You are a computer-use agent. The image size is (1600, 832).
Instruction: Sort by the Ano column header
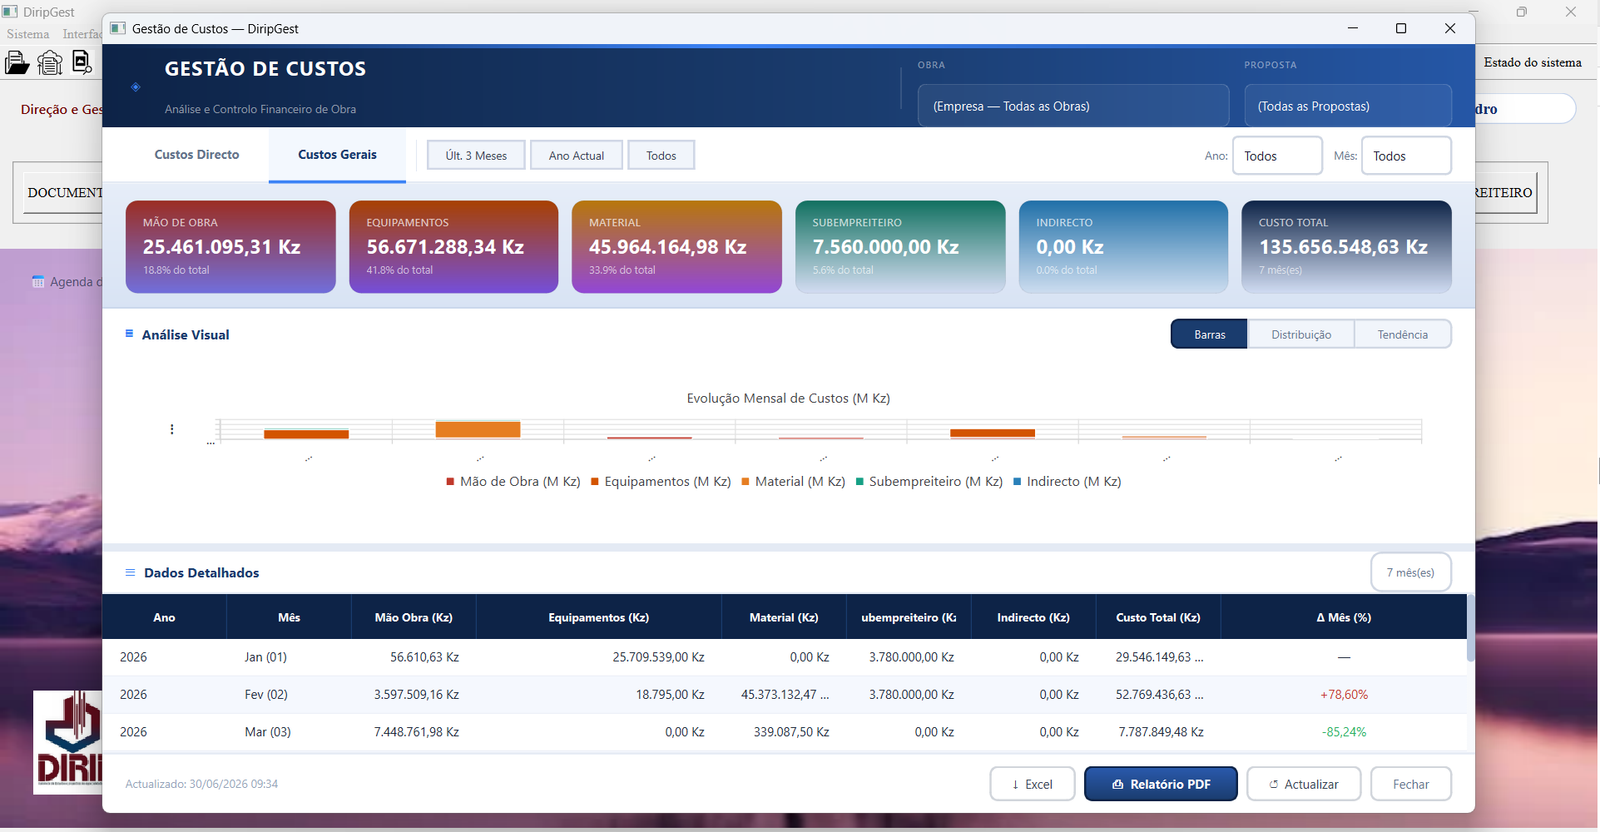[164, 617]
